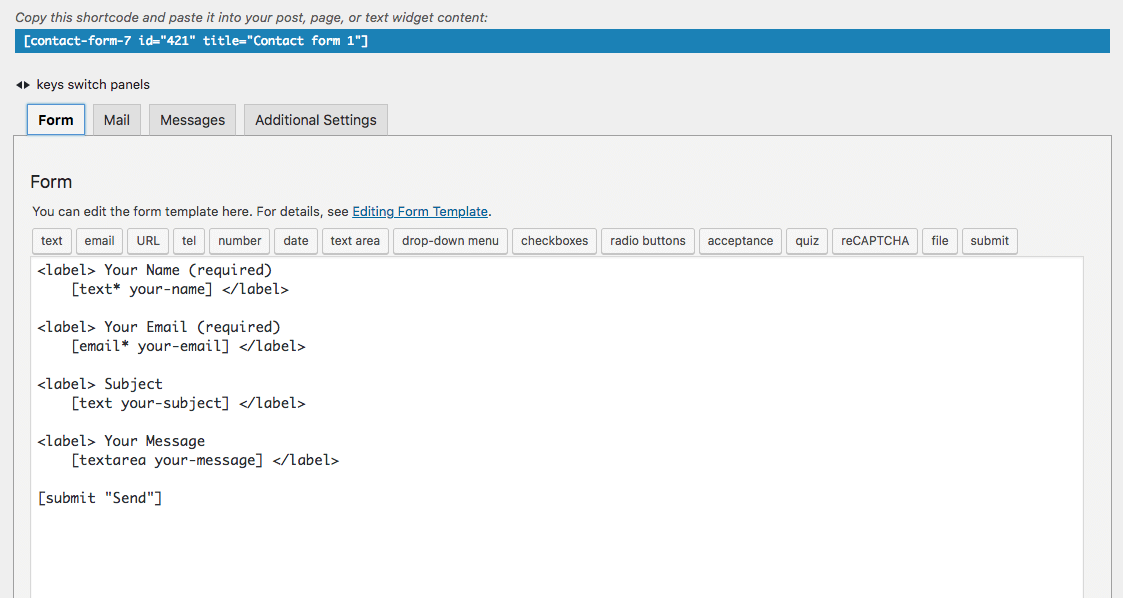Viewport: 1123px width, 598px height.
Task: Insert a tel field tag
Action: click(x=189, y=241)
